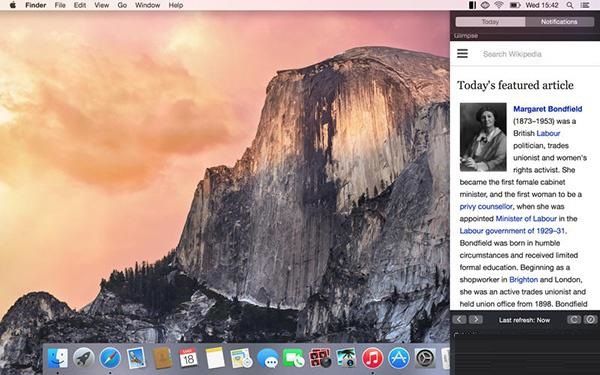
Task: Open the blue Labour link after British
Action: pyautogui.click(x=548, y=133)
